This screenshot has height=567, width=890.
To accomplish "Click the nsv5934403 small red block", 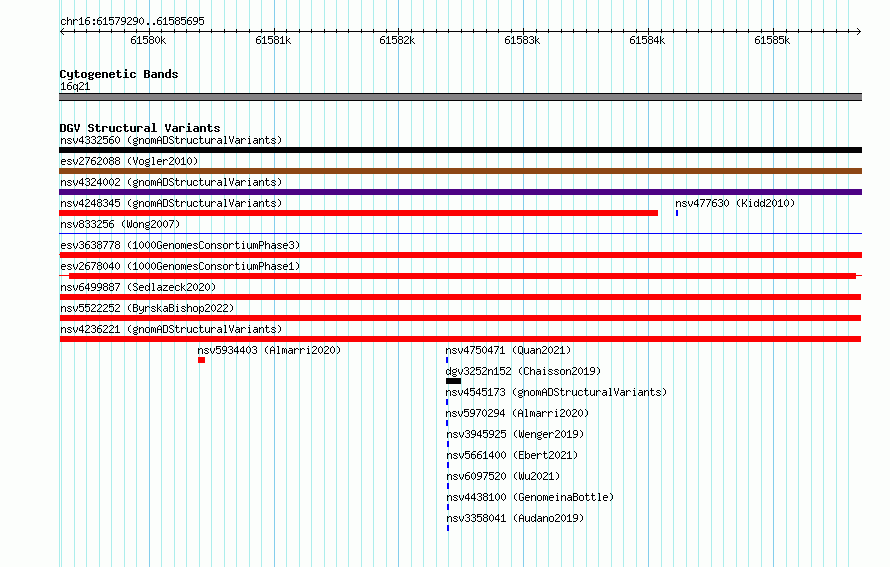I will (x=201, y=360).
